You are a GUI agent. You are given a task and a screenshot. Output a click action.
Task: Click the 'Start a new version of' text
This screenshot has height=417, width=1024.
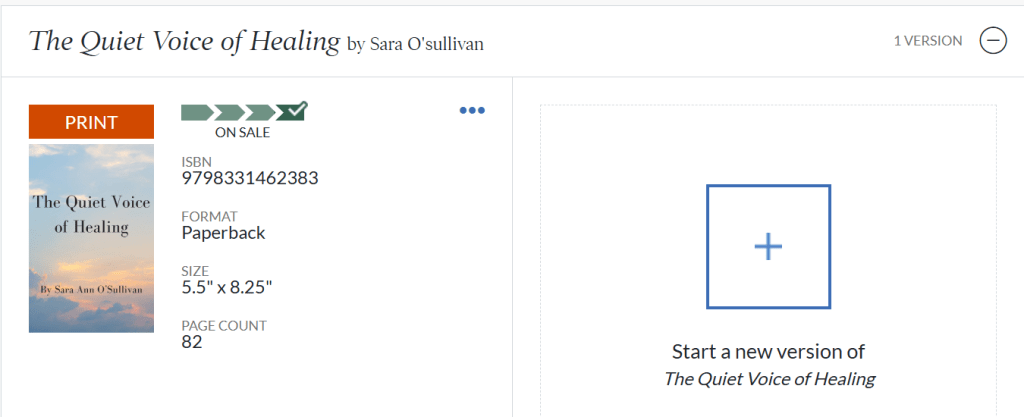[x=768, y=352]
